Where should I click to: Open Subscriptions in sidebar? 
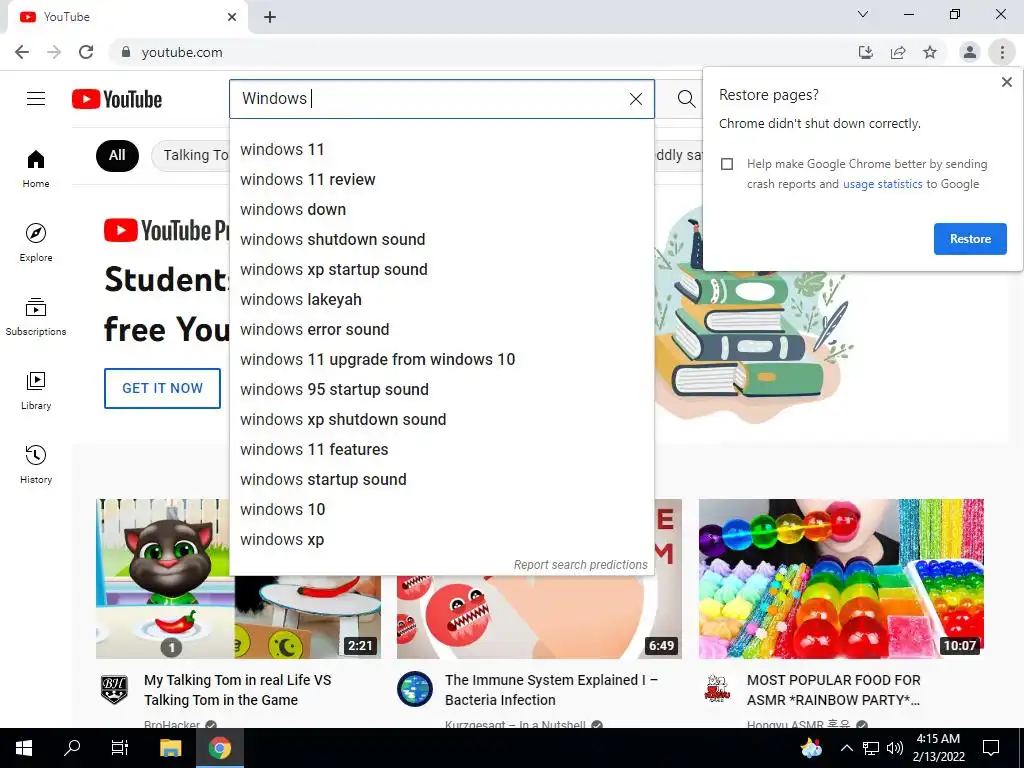coord(36,316)
